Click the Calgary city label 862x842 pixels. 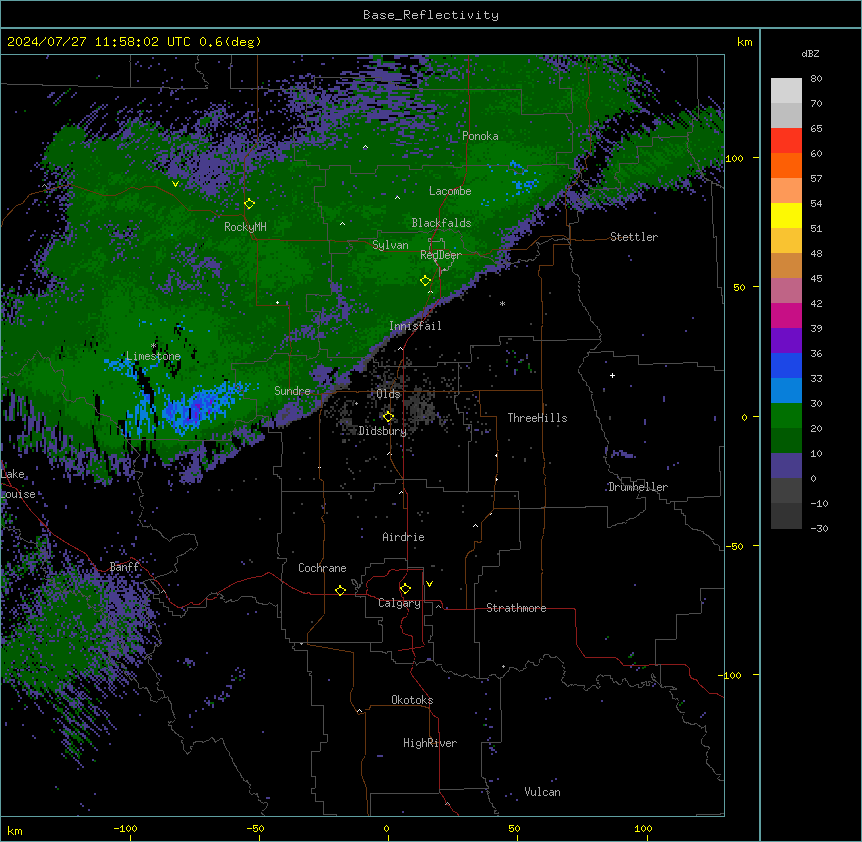[399, 603]
